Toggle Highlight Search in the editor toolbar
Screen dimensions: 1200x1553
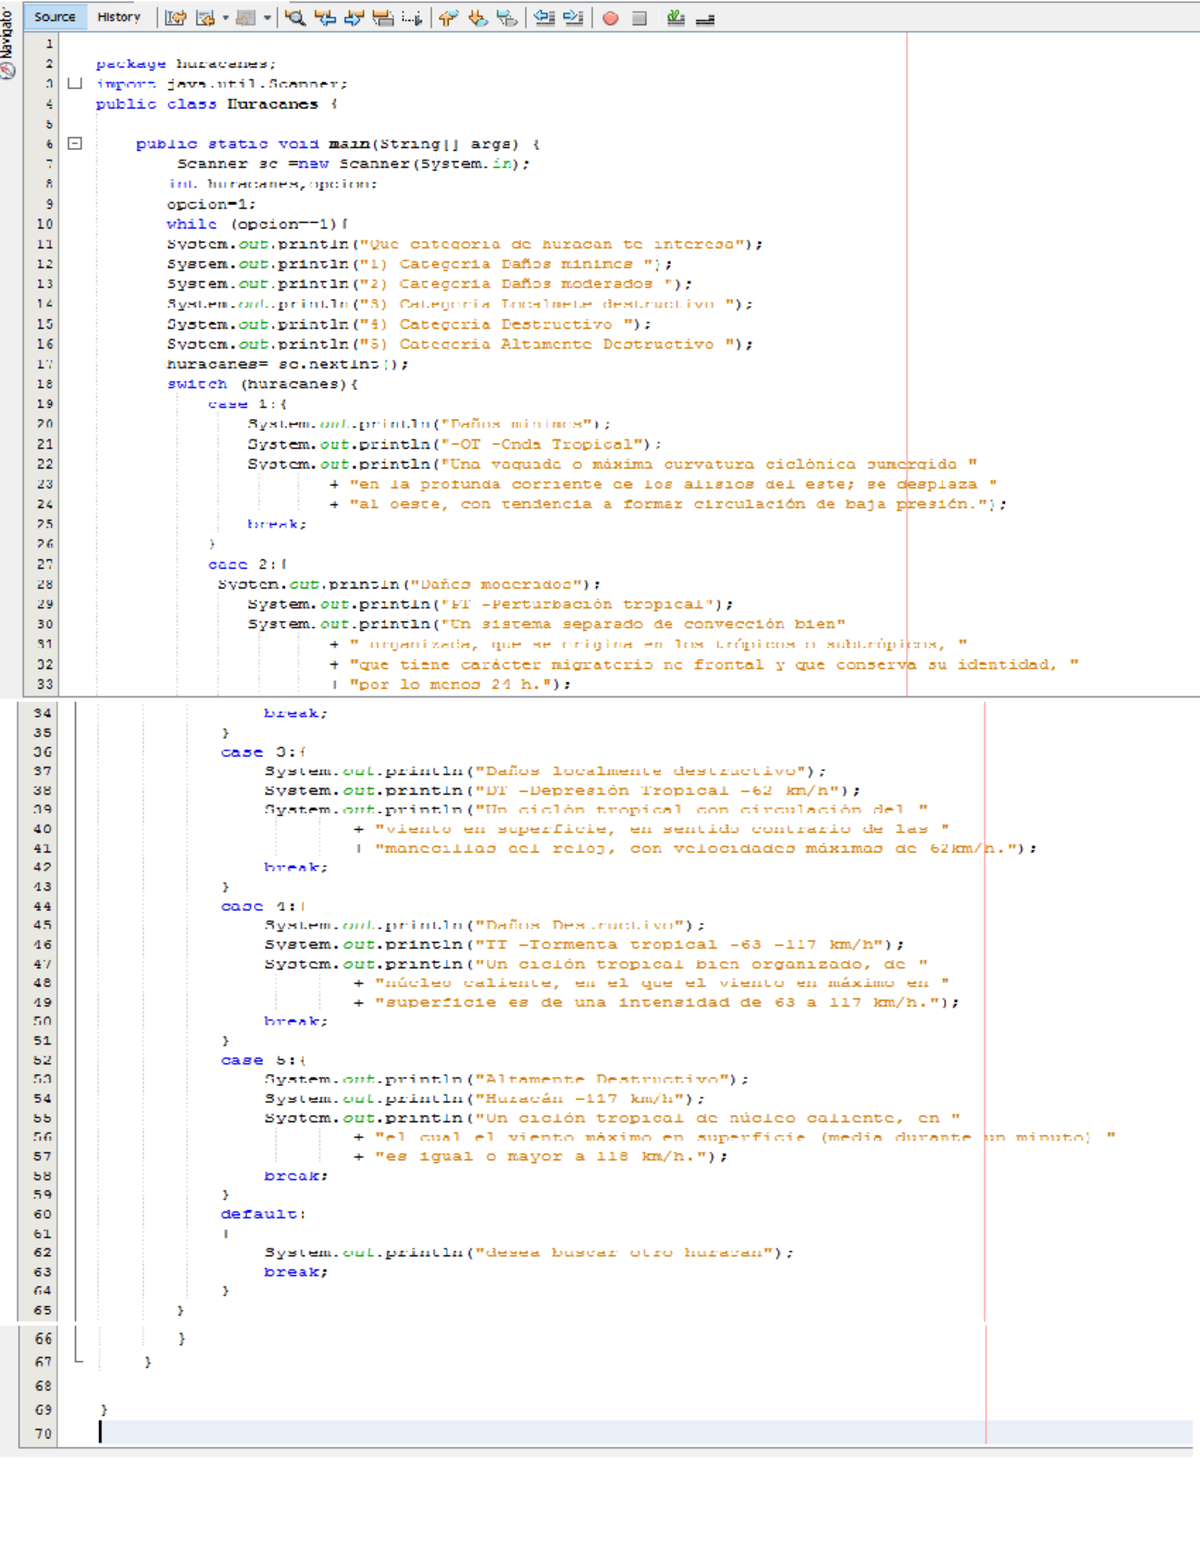coord(383,18)
